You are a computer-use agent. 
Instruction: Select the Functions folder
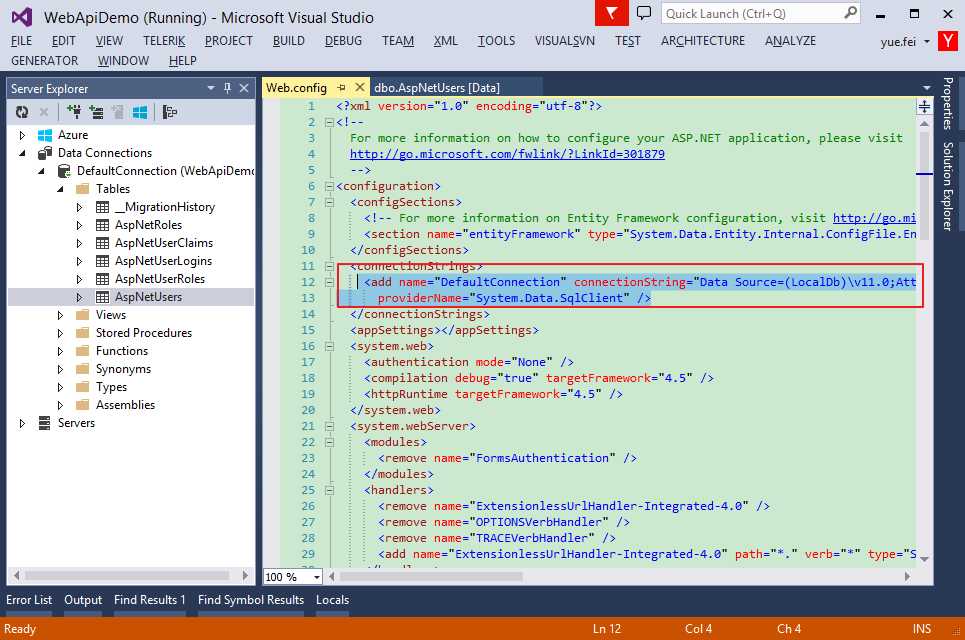click(122, 351)
